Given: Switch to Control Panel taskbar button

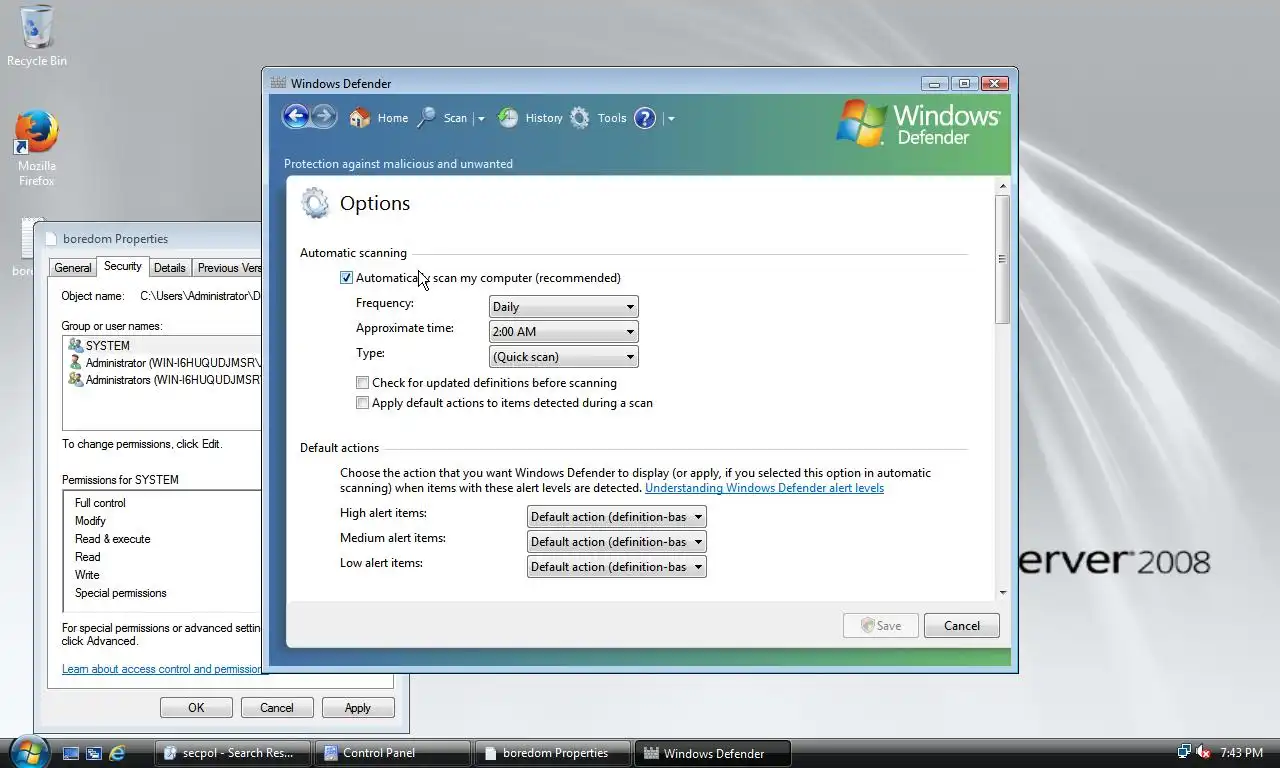Looking at the screenshot, I should pyautogui.click(x=393, y=753).
